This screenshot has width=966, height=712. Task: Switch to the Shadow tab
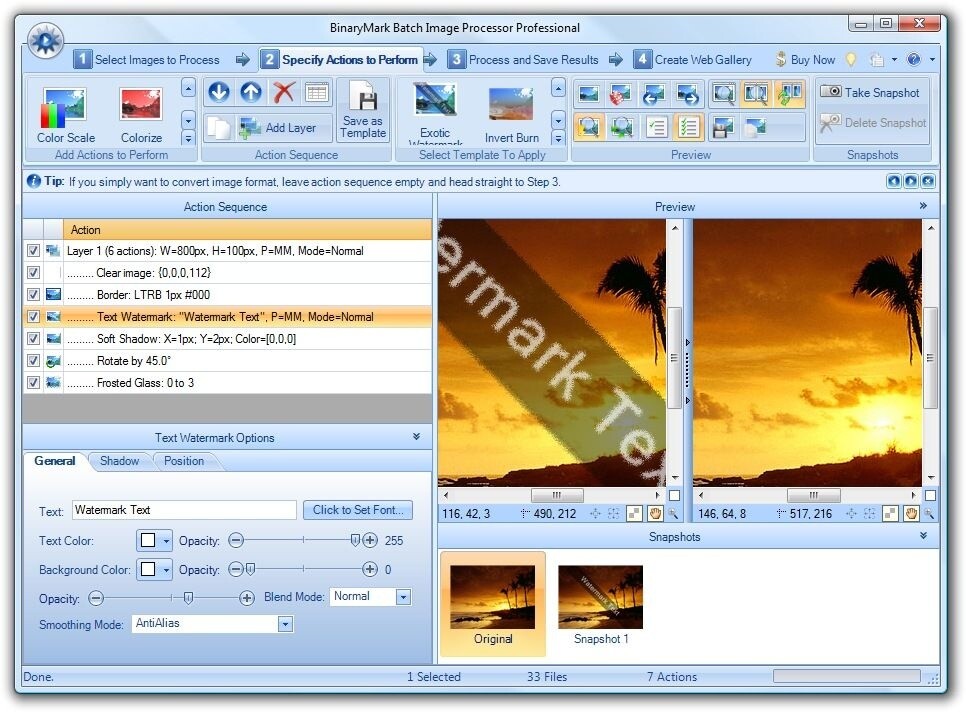click(x=119, y=461)
